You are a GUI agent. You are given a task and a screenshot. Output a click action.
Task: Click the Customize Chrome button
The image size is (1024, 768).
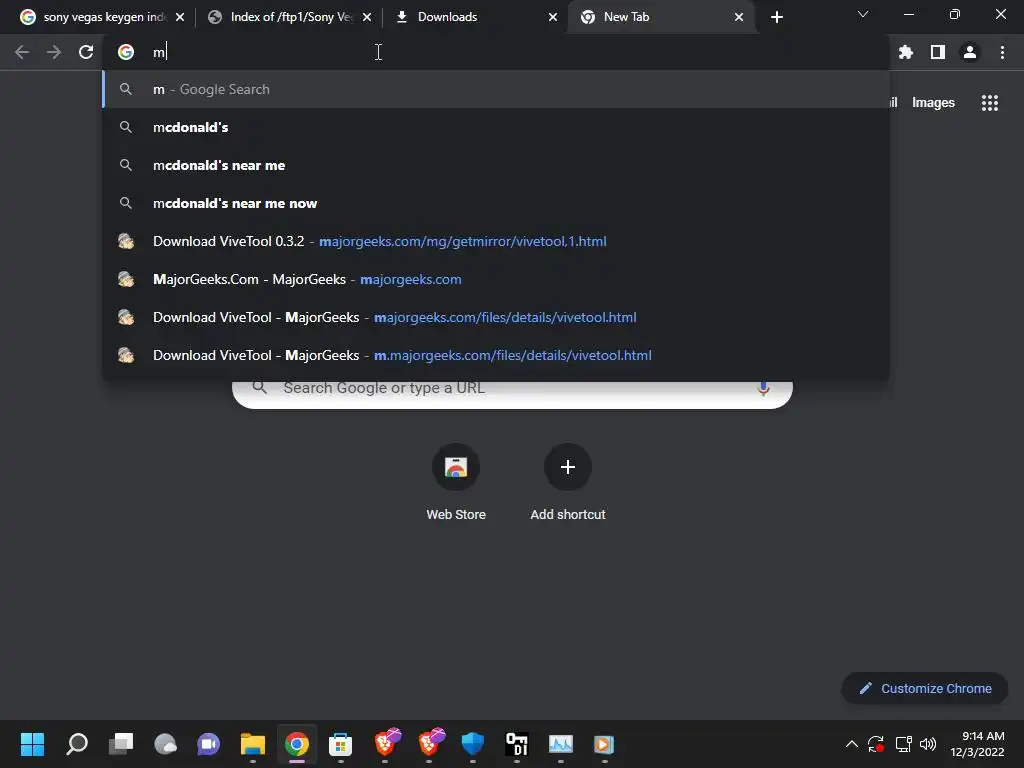tap(925, 688)
